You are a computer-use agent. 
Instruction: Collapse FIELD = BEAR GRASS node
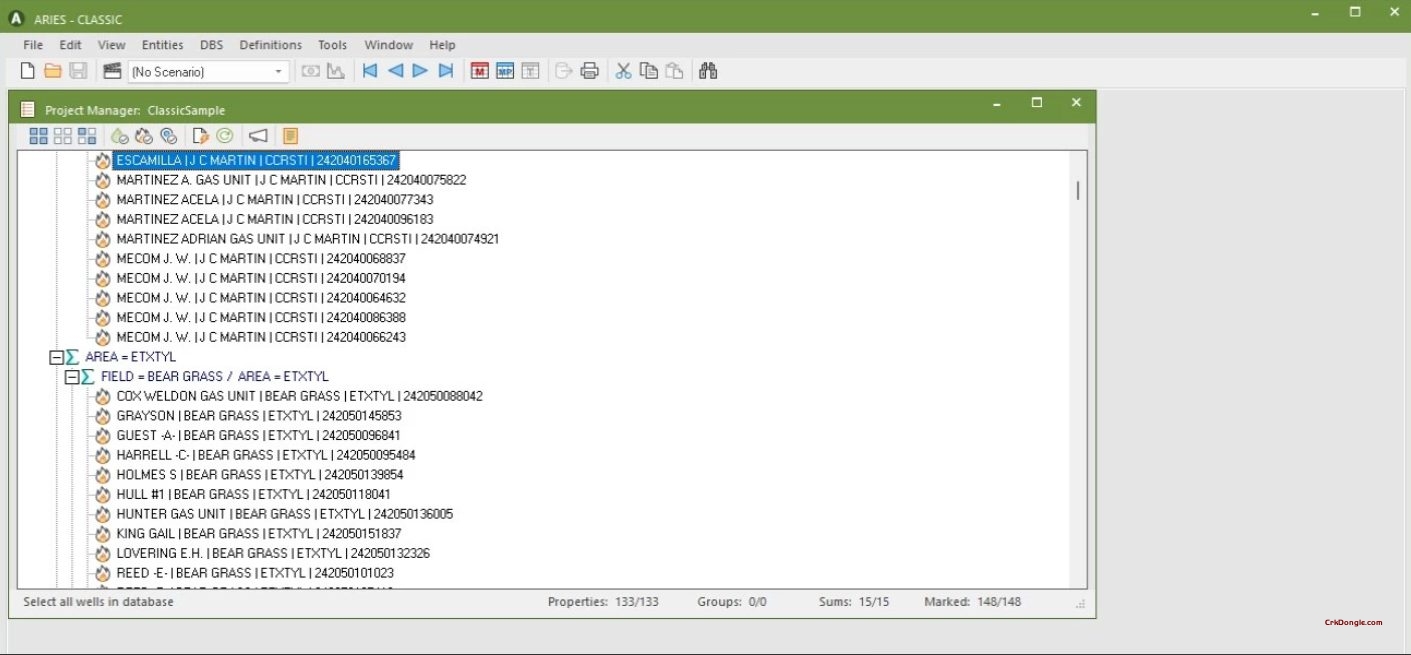pos(71,377)
